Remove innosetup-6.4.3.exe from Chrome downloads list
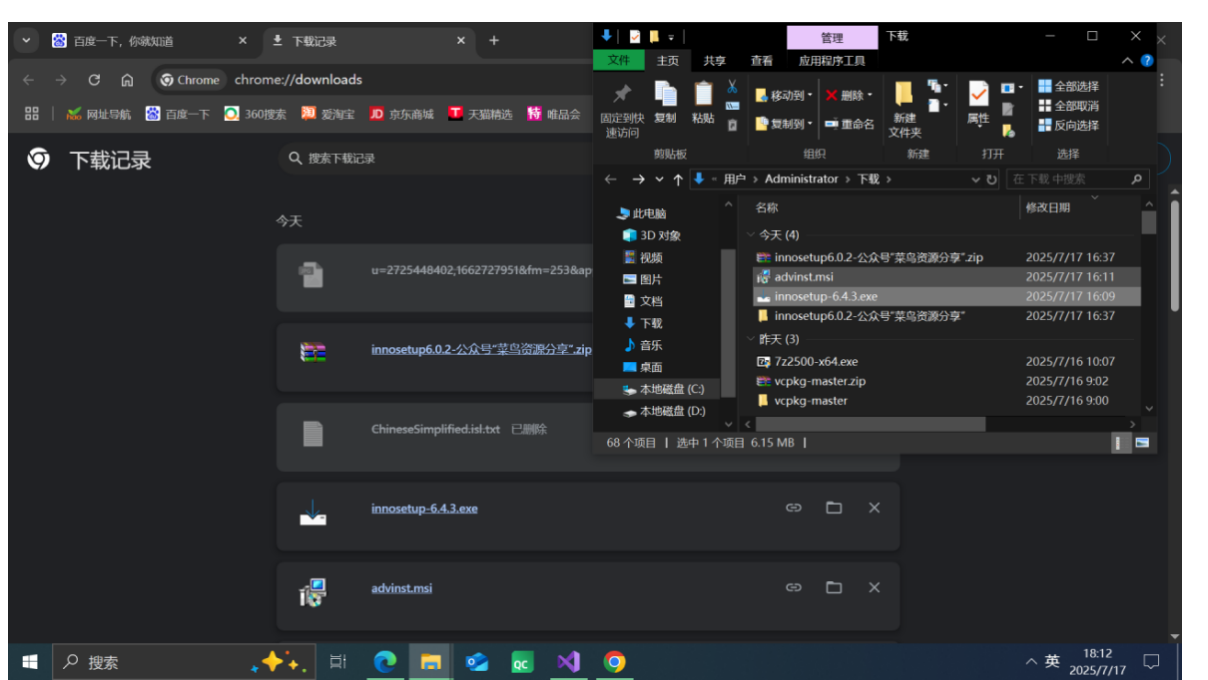The image size is (1208, 680). point(874,508)
